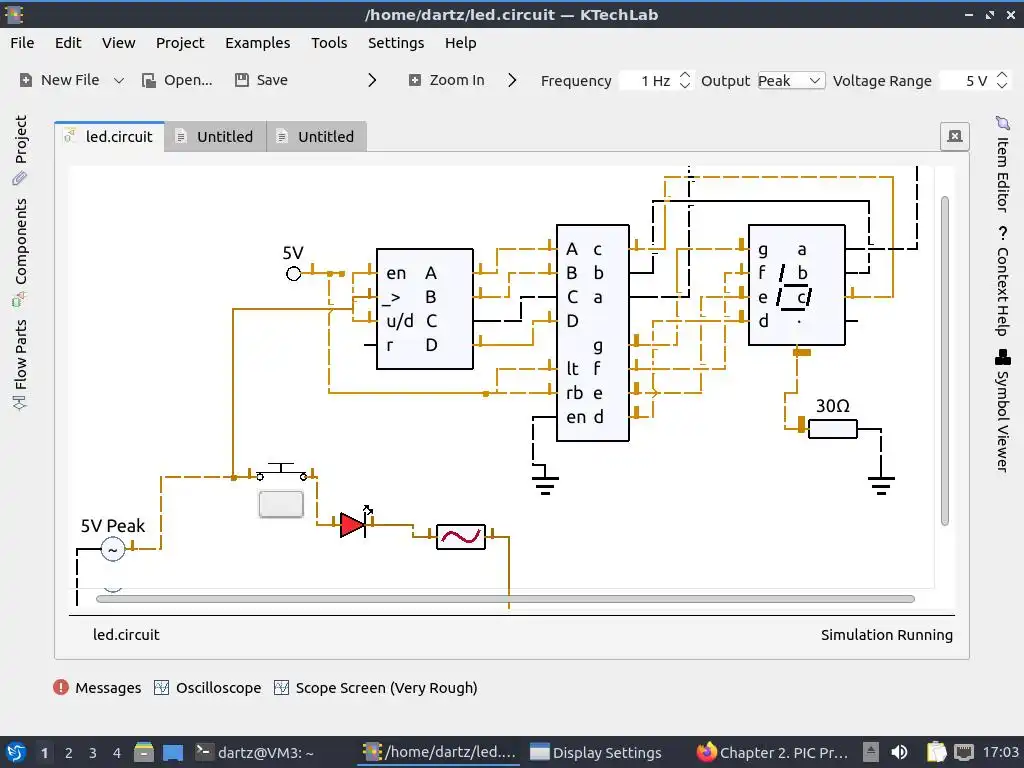Step the Voltage Range spinner arrows

(1002, 80)
